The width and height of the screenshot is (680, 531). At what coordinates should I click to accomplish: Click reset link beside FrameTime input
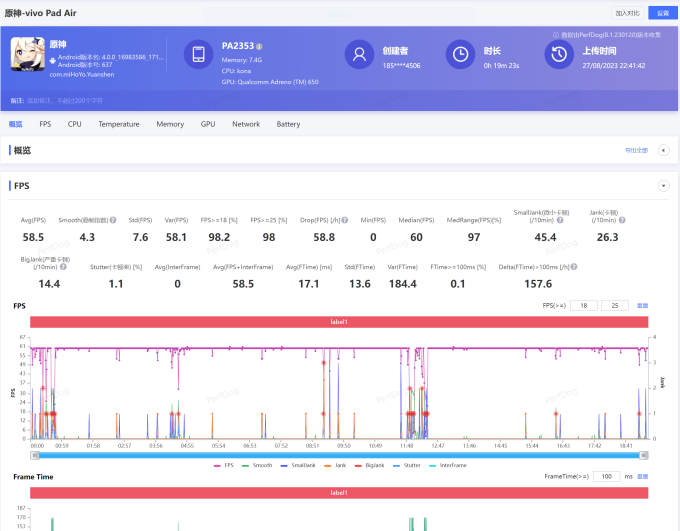coord(642,476)
